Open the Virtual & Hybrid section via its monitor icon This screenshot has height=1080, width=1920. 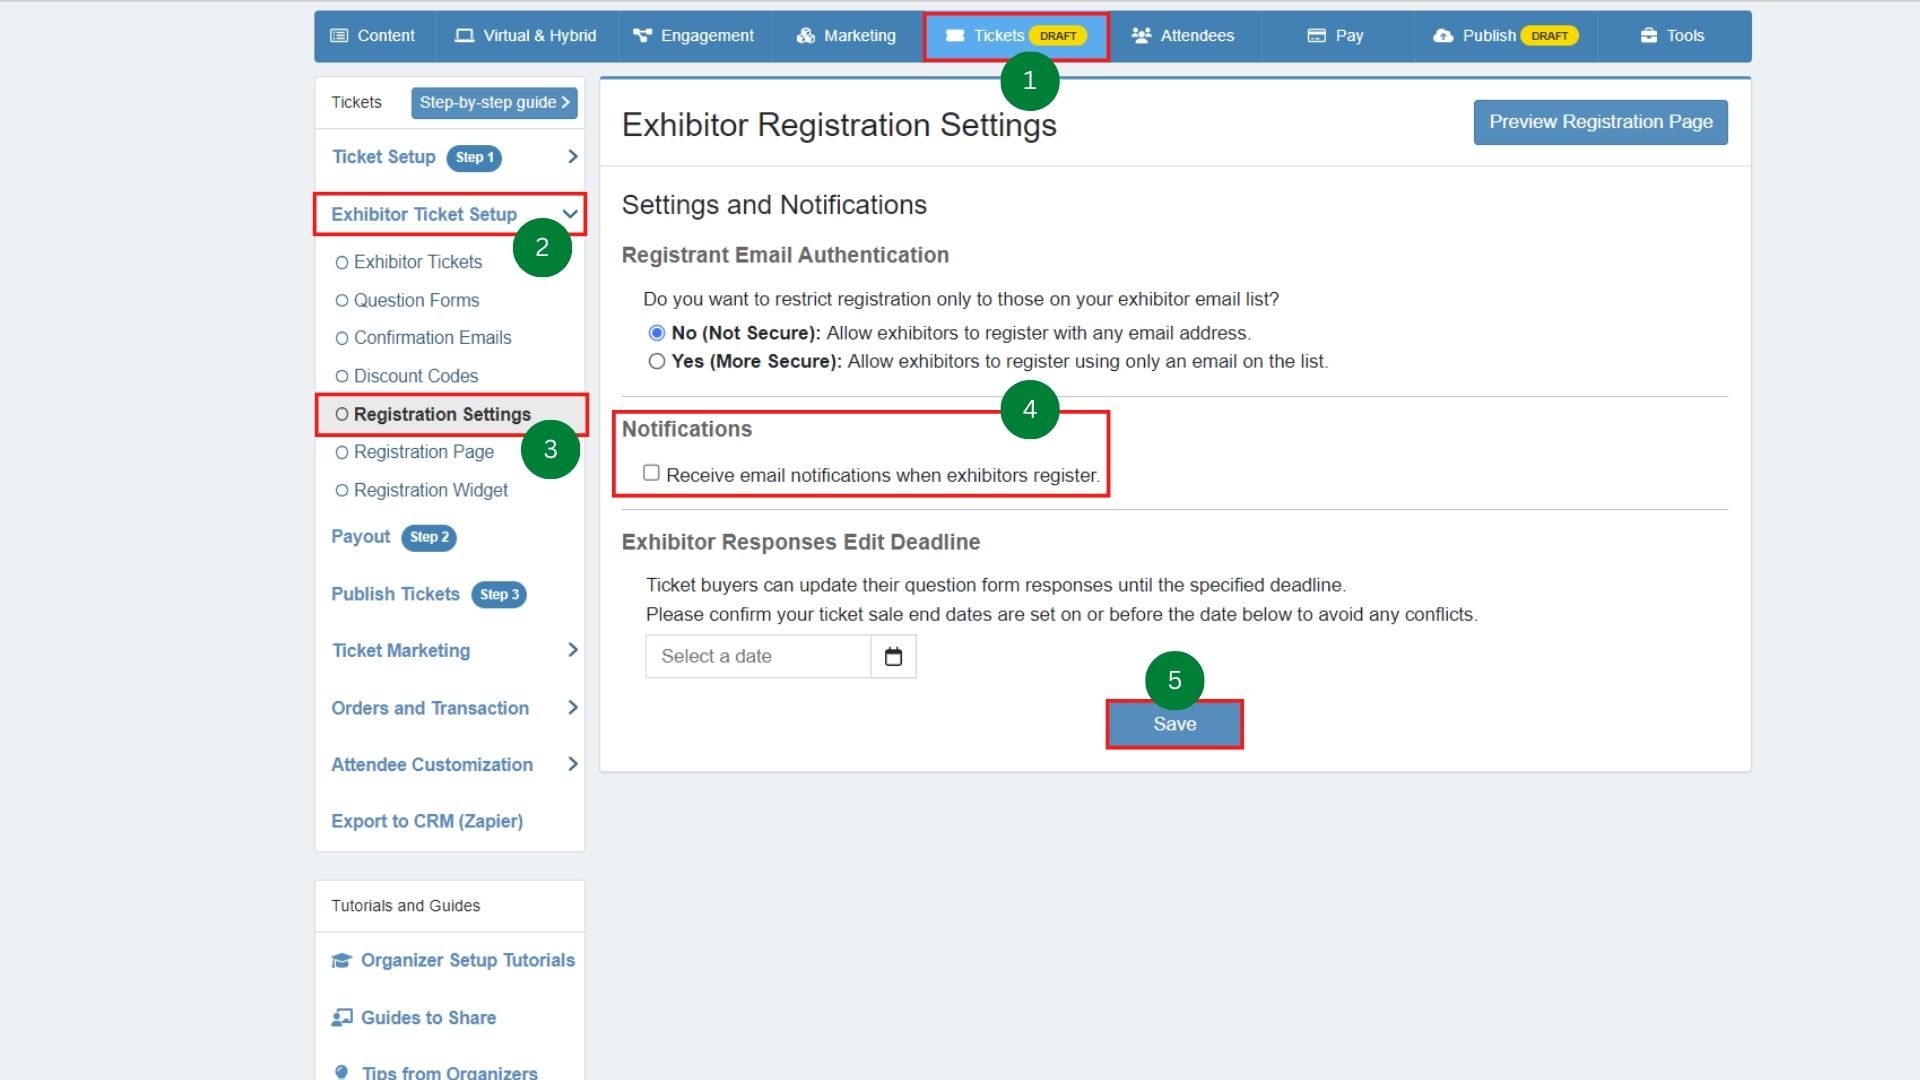point(463,35)
